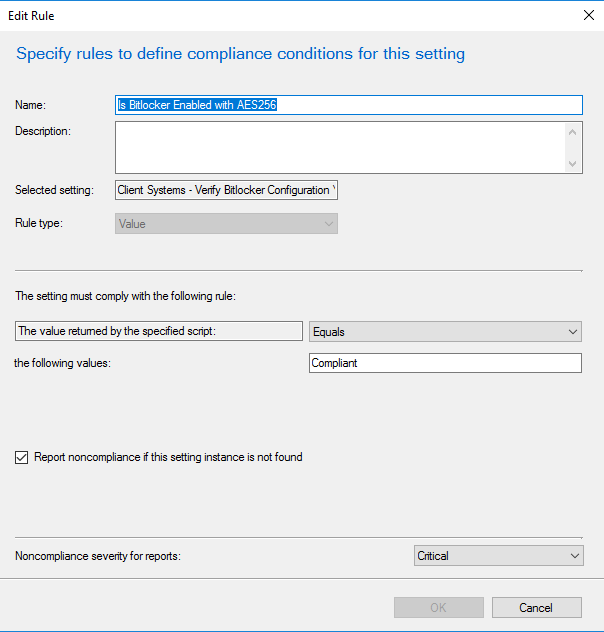This screenshot has height=632, width=604.
Task: Close the Edit Rule dialog window
Action: (587, 16)
